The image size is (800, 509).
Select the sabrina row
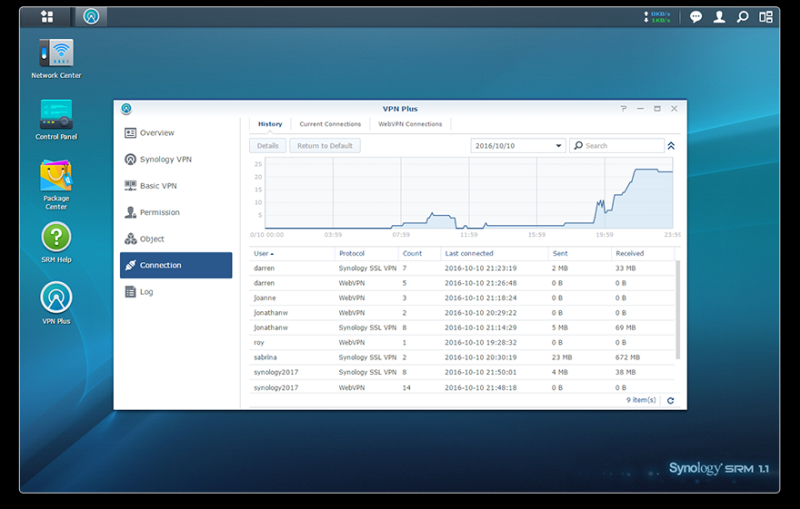click(462, 358)
